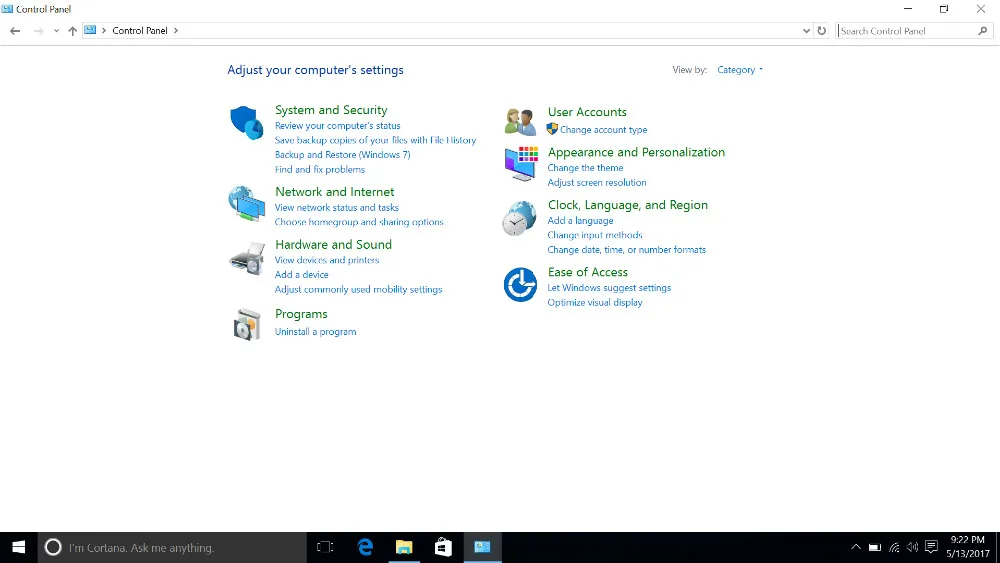Viewport: 1000px width, 563px height.
Task: Open the Network and Internet globe icon
Action: pos(247,203)
